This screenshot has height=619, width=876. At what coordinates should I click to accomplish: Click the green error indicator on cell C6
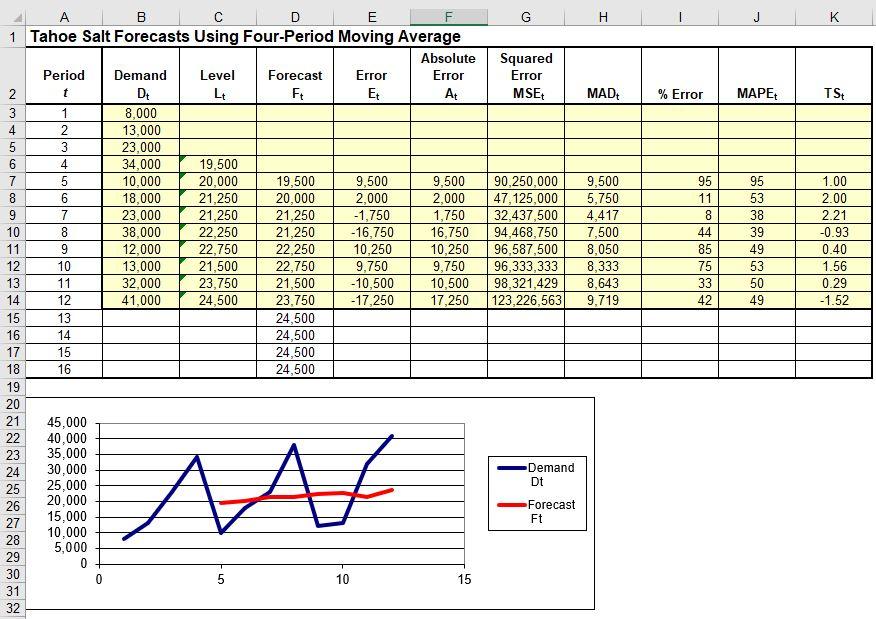coord(181,158)
